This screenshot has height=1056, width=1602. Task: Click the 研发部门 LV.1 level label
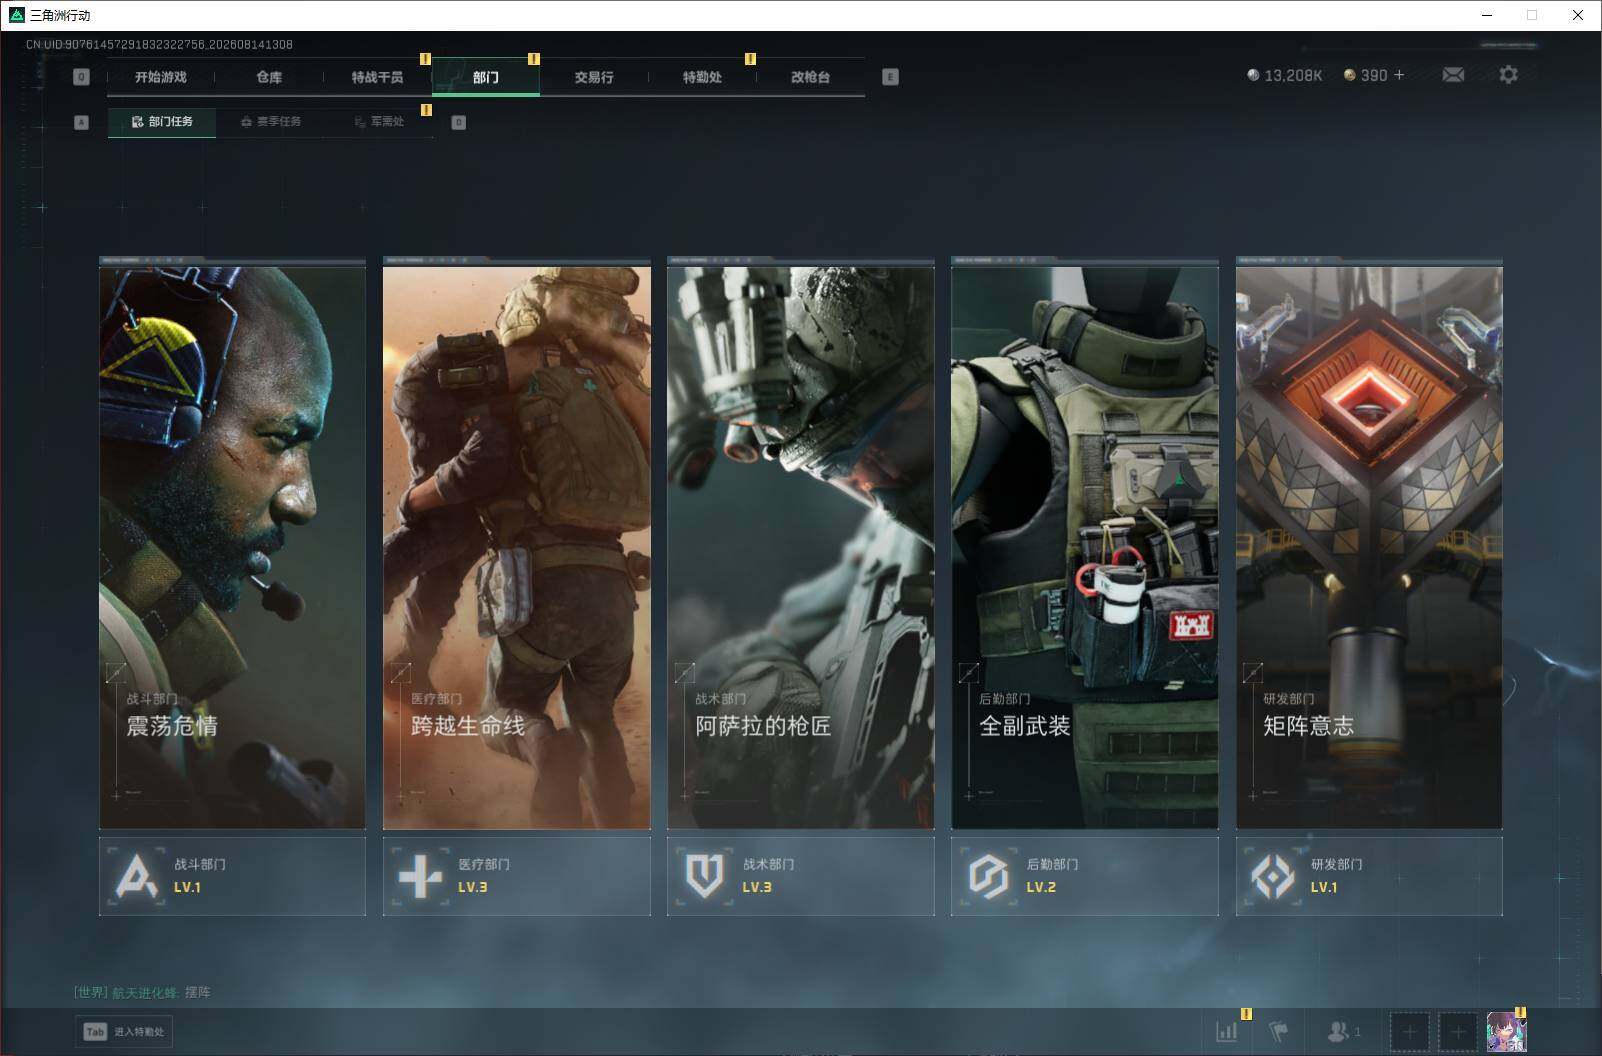tap(1324, 887)
